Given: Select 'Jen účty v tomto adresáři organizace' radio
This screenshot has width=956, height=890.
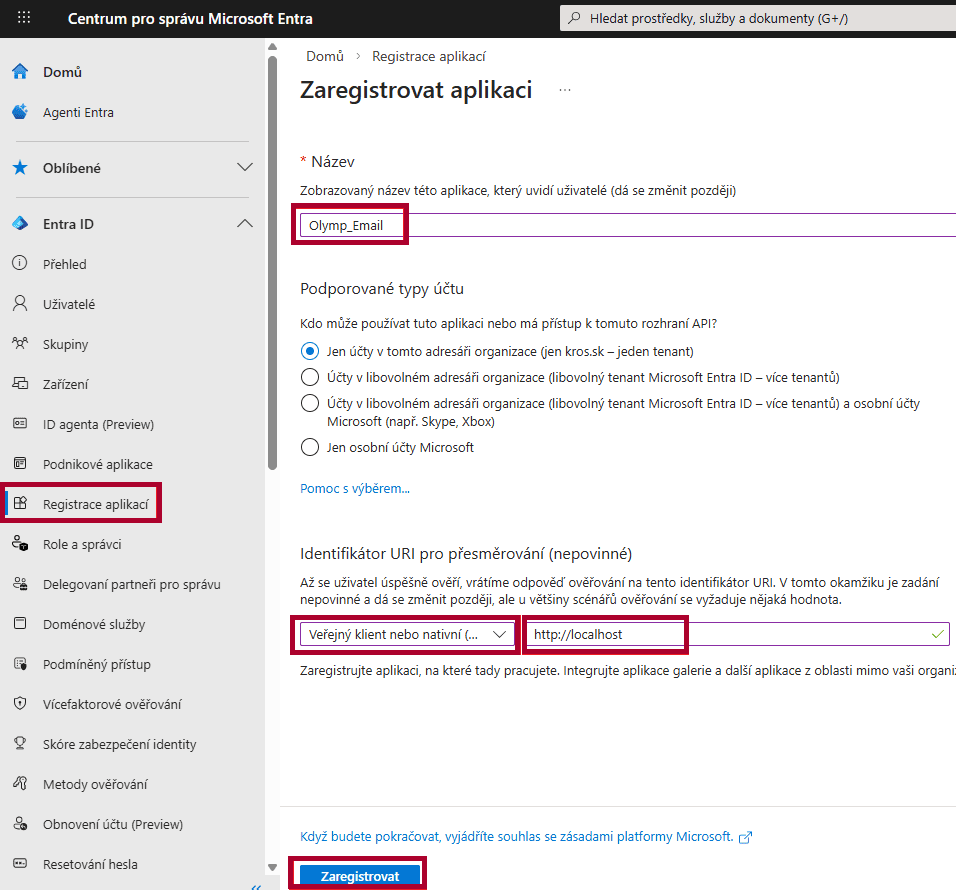Looking at the screenshot, I should click(310, 351).
